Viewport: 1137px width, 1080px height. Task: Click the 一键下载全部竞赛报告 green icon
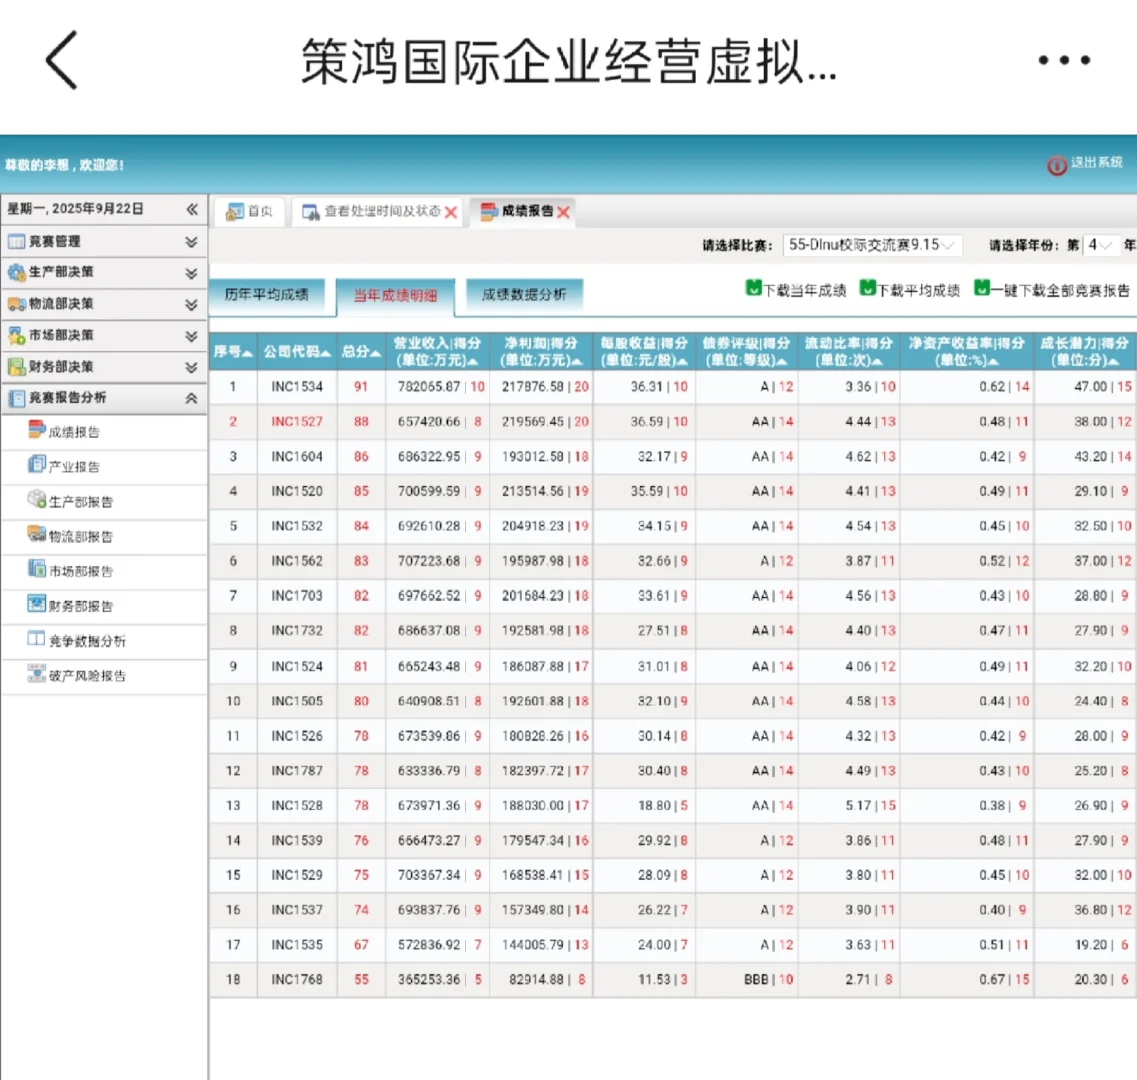(982, 288)
